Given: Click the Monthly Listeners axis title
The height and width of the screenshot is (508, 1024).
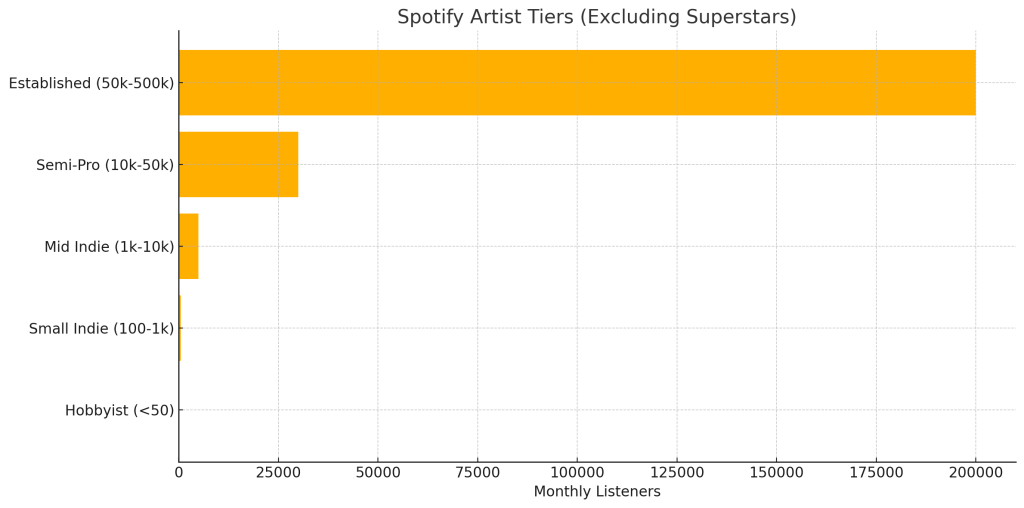Looking at the screenshot, I should click(x=597, y=492).
